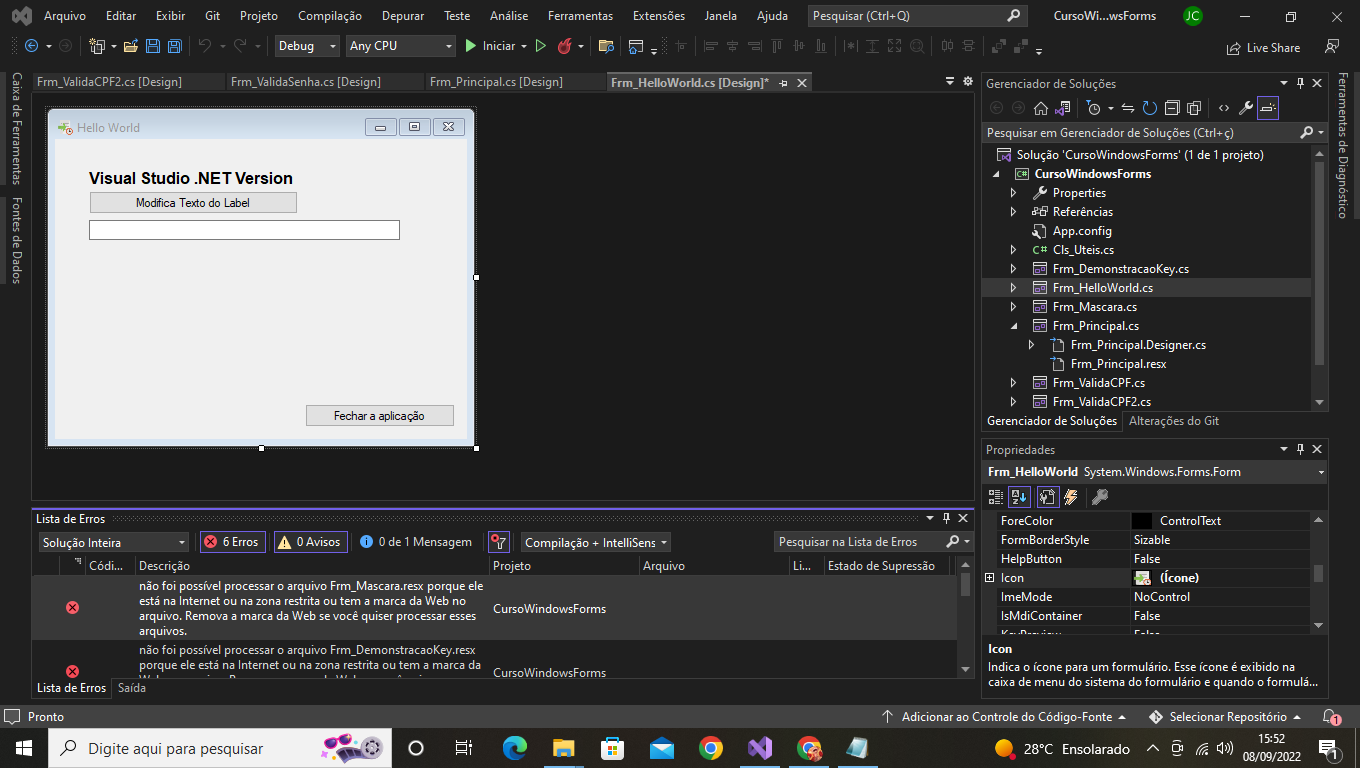Click the ForeColor black color swatch
Image resolution: width=1360 pixels, height=768 pixels.
pyautogui.click(x=1142, y=521)
